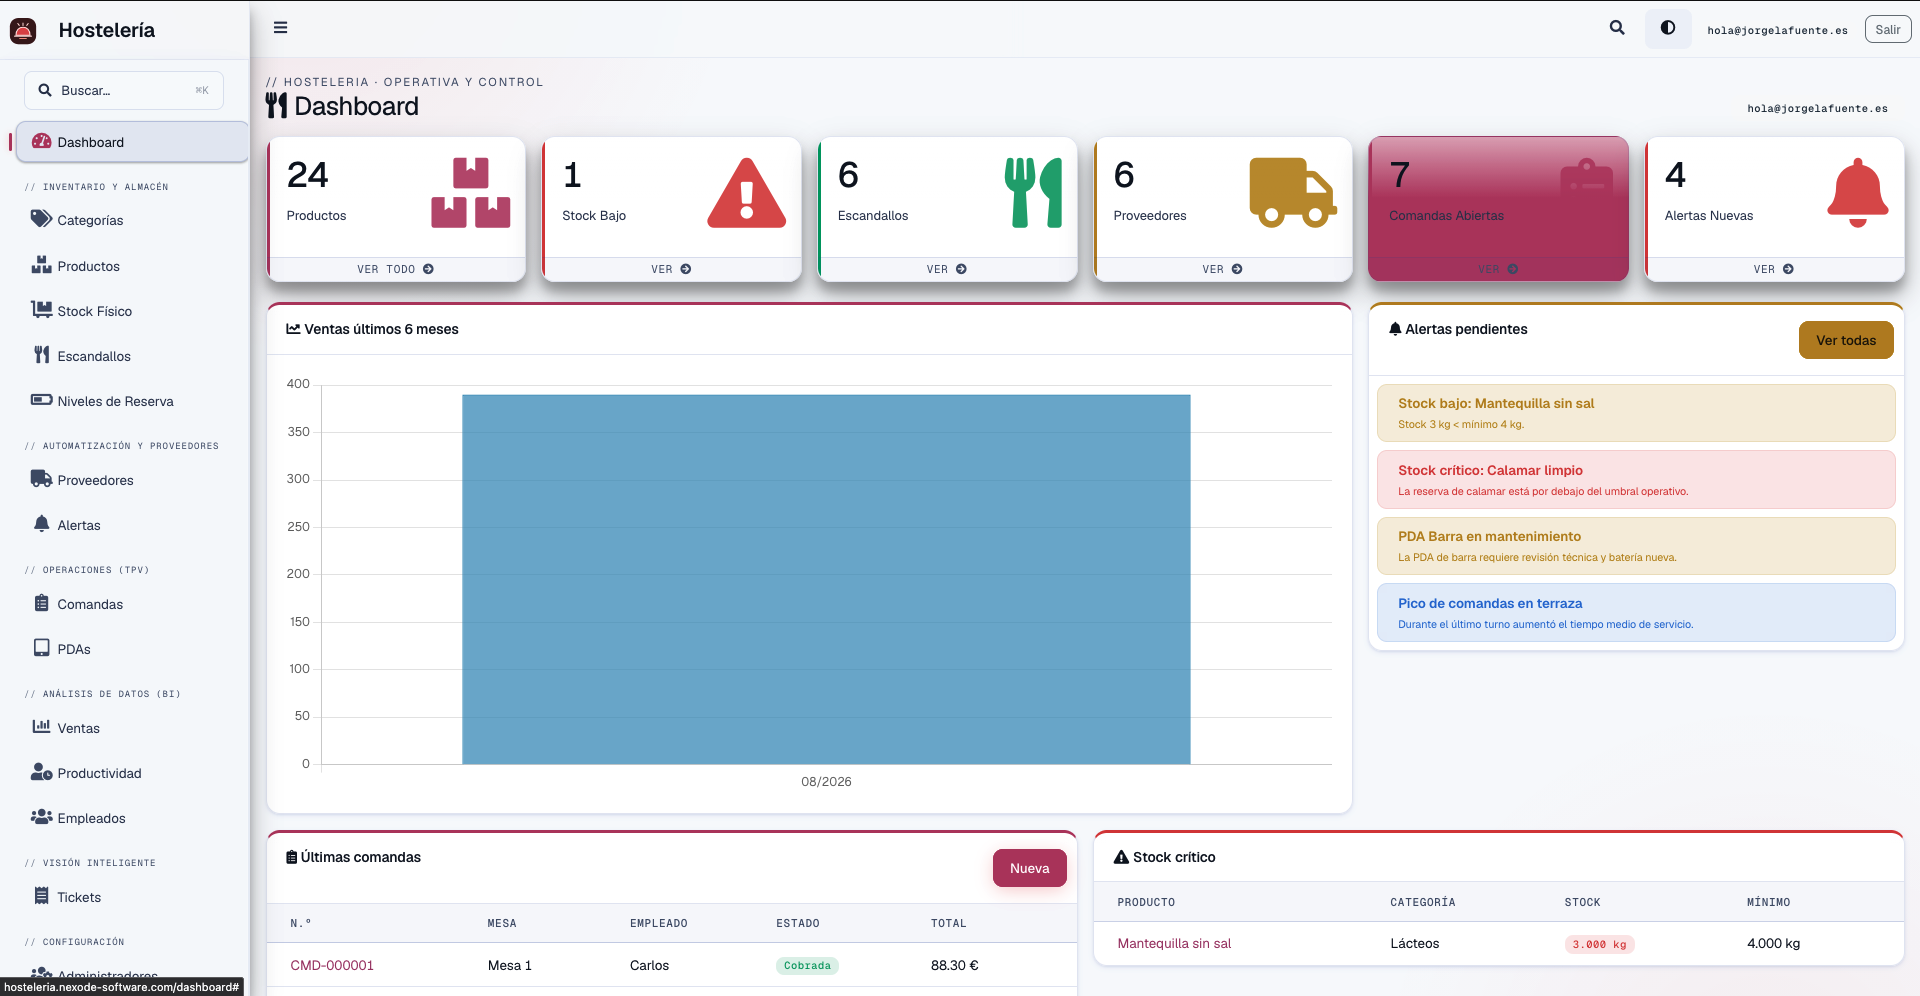Click the Escandallos utensils icon in sidebar
The width and height of the screenshot is (1920, 996).
click(x=41, y=355)
